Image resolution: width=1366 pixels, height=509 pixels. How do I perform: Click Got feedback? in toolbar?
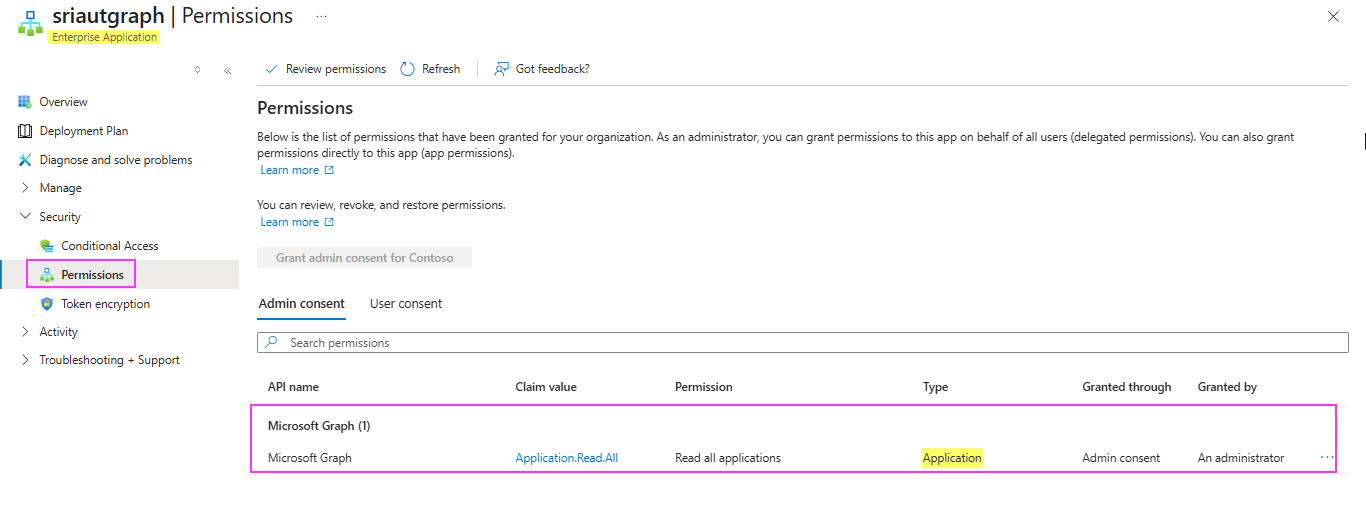click(542, 69)
